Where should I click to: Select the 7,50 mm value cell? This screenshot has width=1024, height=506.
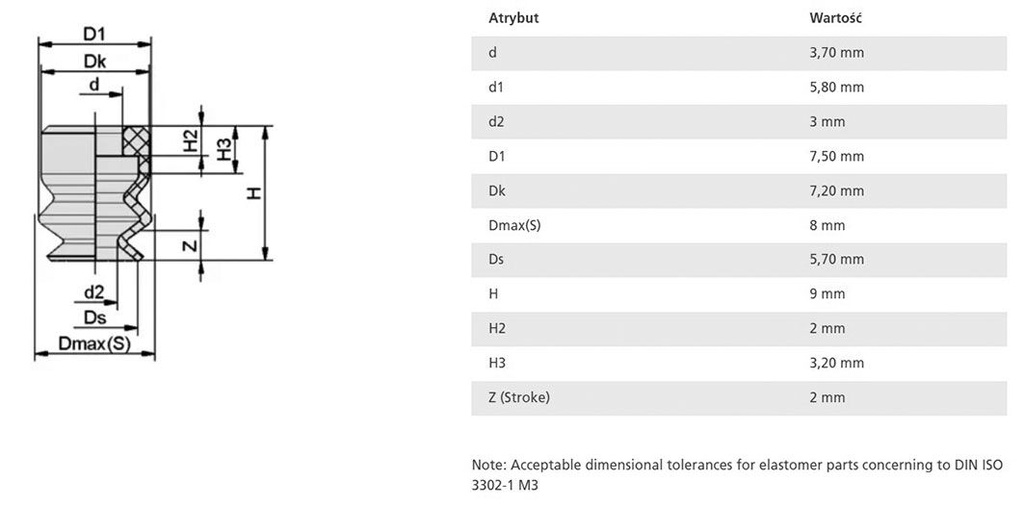836,156
